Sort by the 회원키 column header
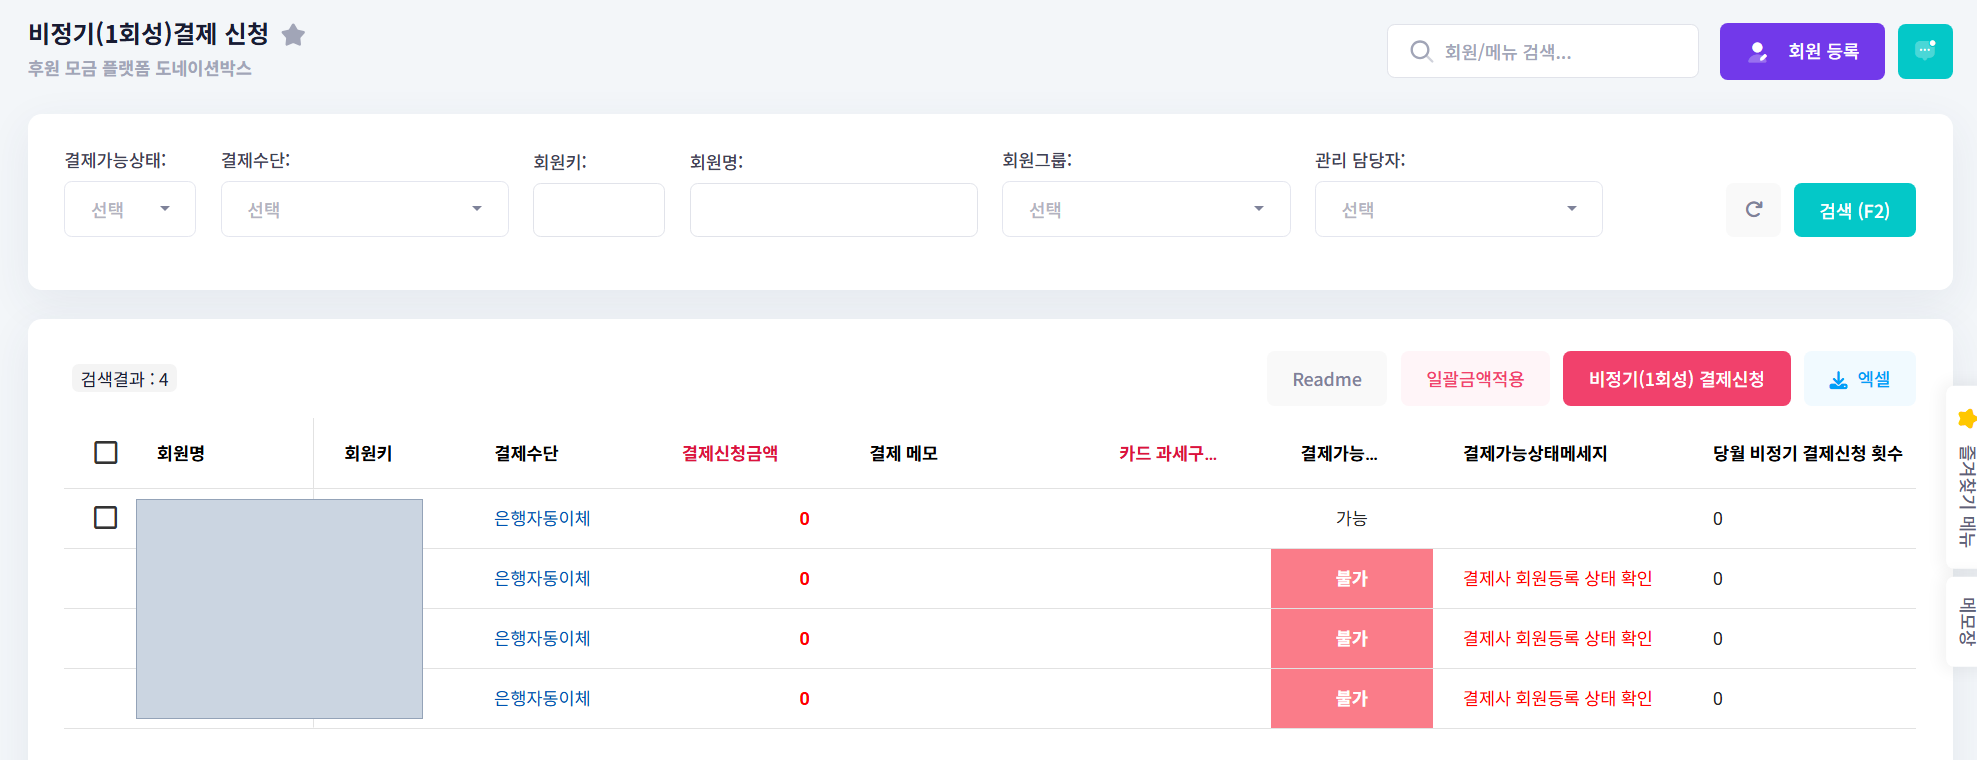This screenshot has width=1977, height=760. click(368, 453)
